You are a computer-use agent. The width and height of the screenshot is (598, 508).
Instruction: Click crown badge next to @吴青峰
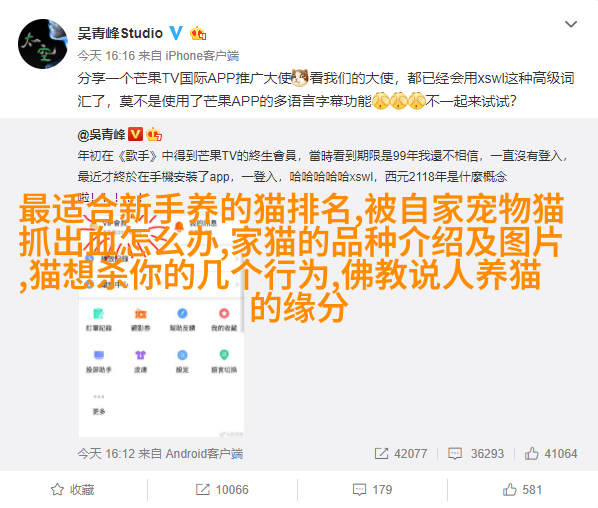pyautogui.click(x=154, y=134)
